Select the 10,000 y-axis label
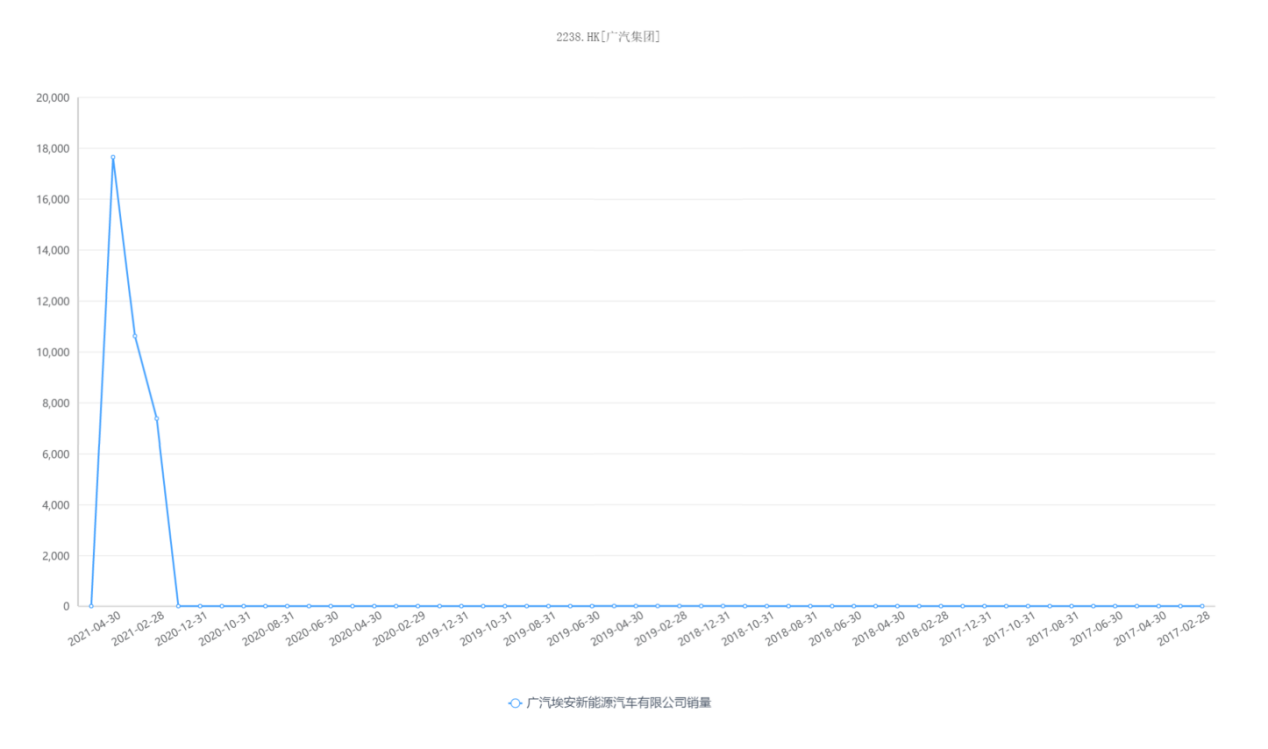The width and height of the screenshot is (1268, 749). point(52,352)
